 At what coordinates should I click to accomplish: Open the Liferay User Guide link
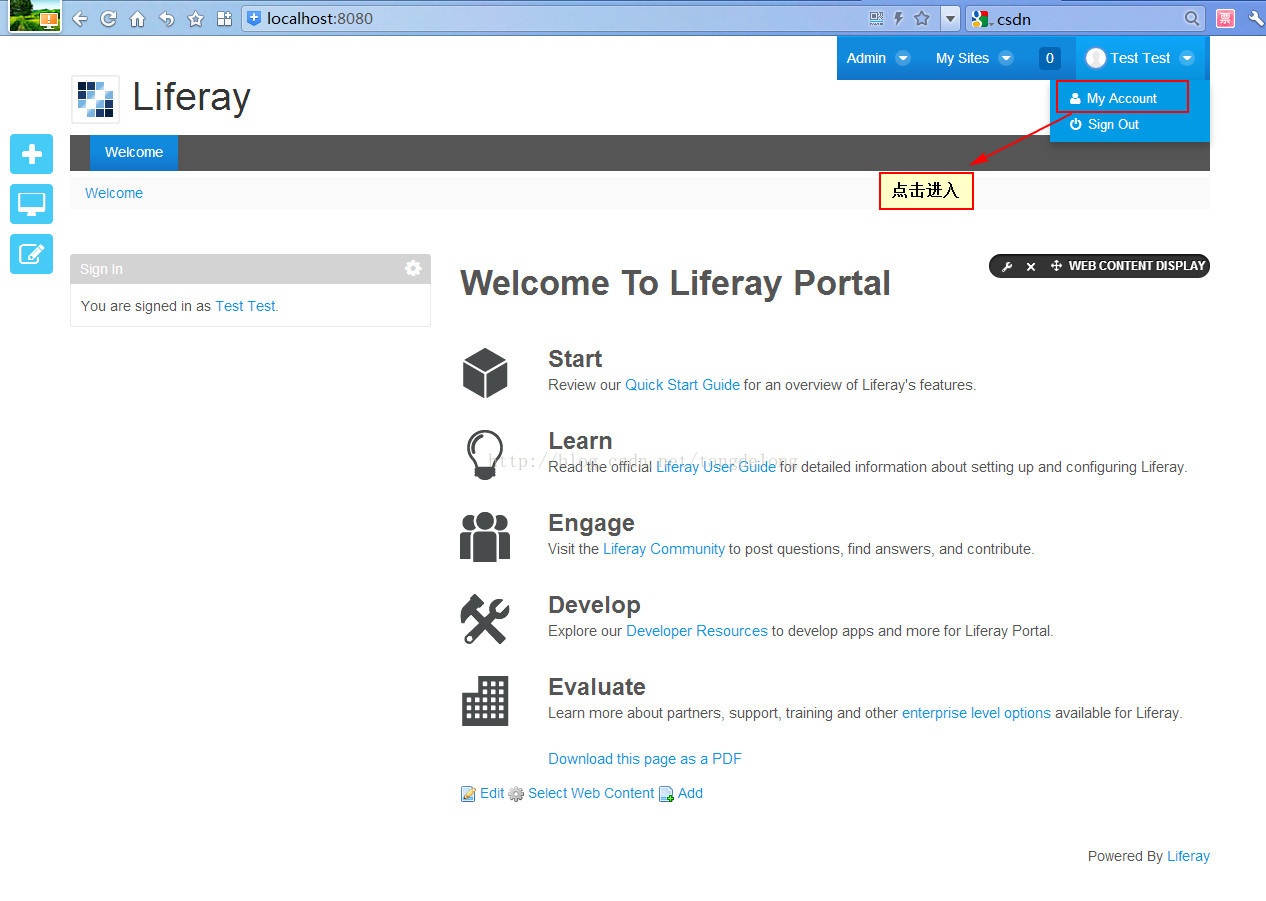[716, 467]
